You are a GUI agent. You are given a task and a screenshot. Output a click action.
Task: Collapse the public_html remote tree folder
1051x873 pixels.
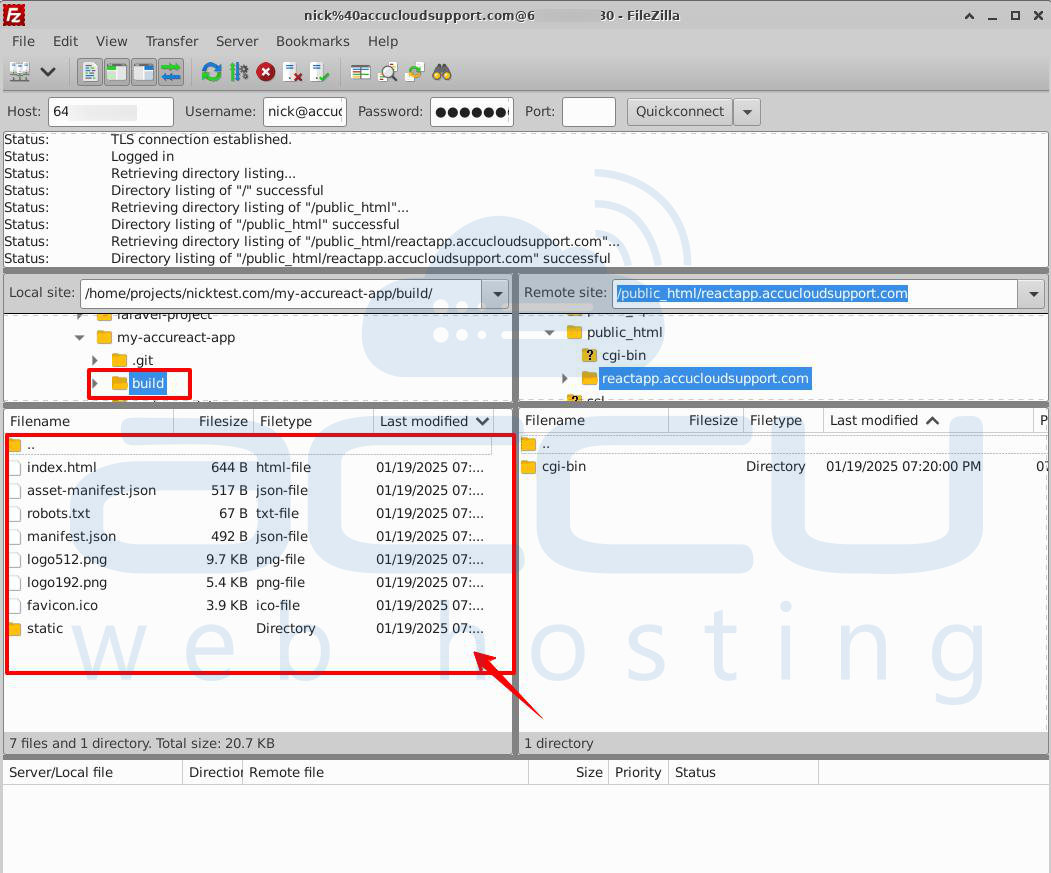click(x=550, y=333)
